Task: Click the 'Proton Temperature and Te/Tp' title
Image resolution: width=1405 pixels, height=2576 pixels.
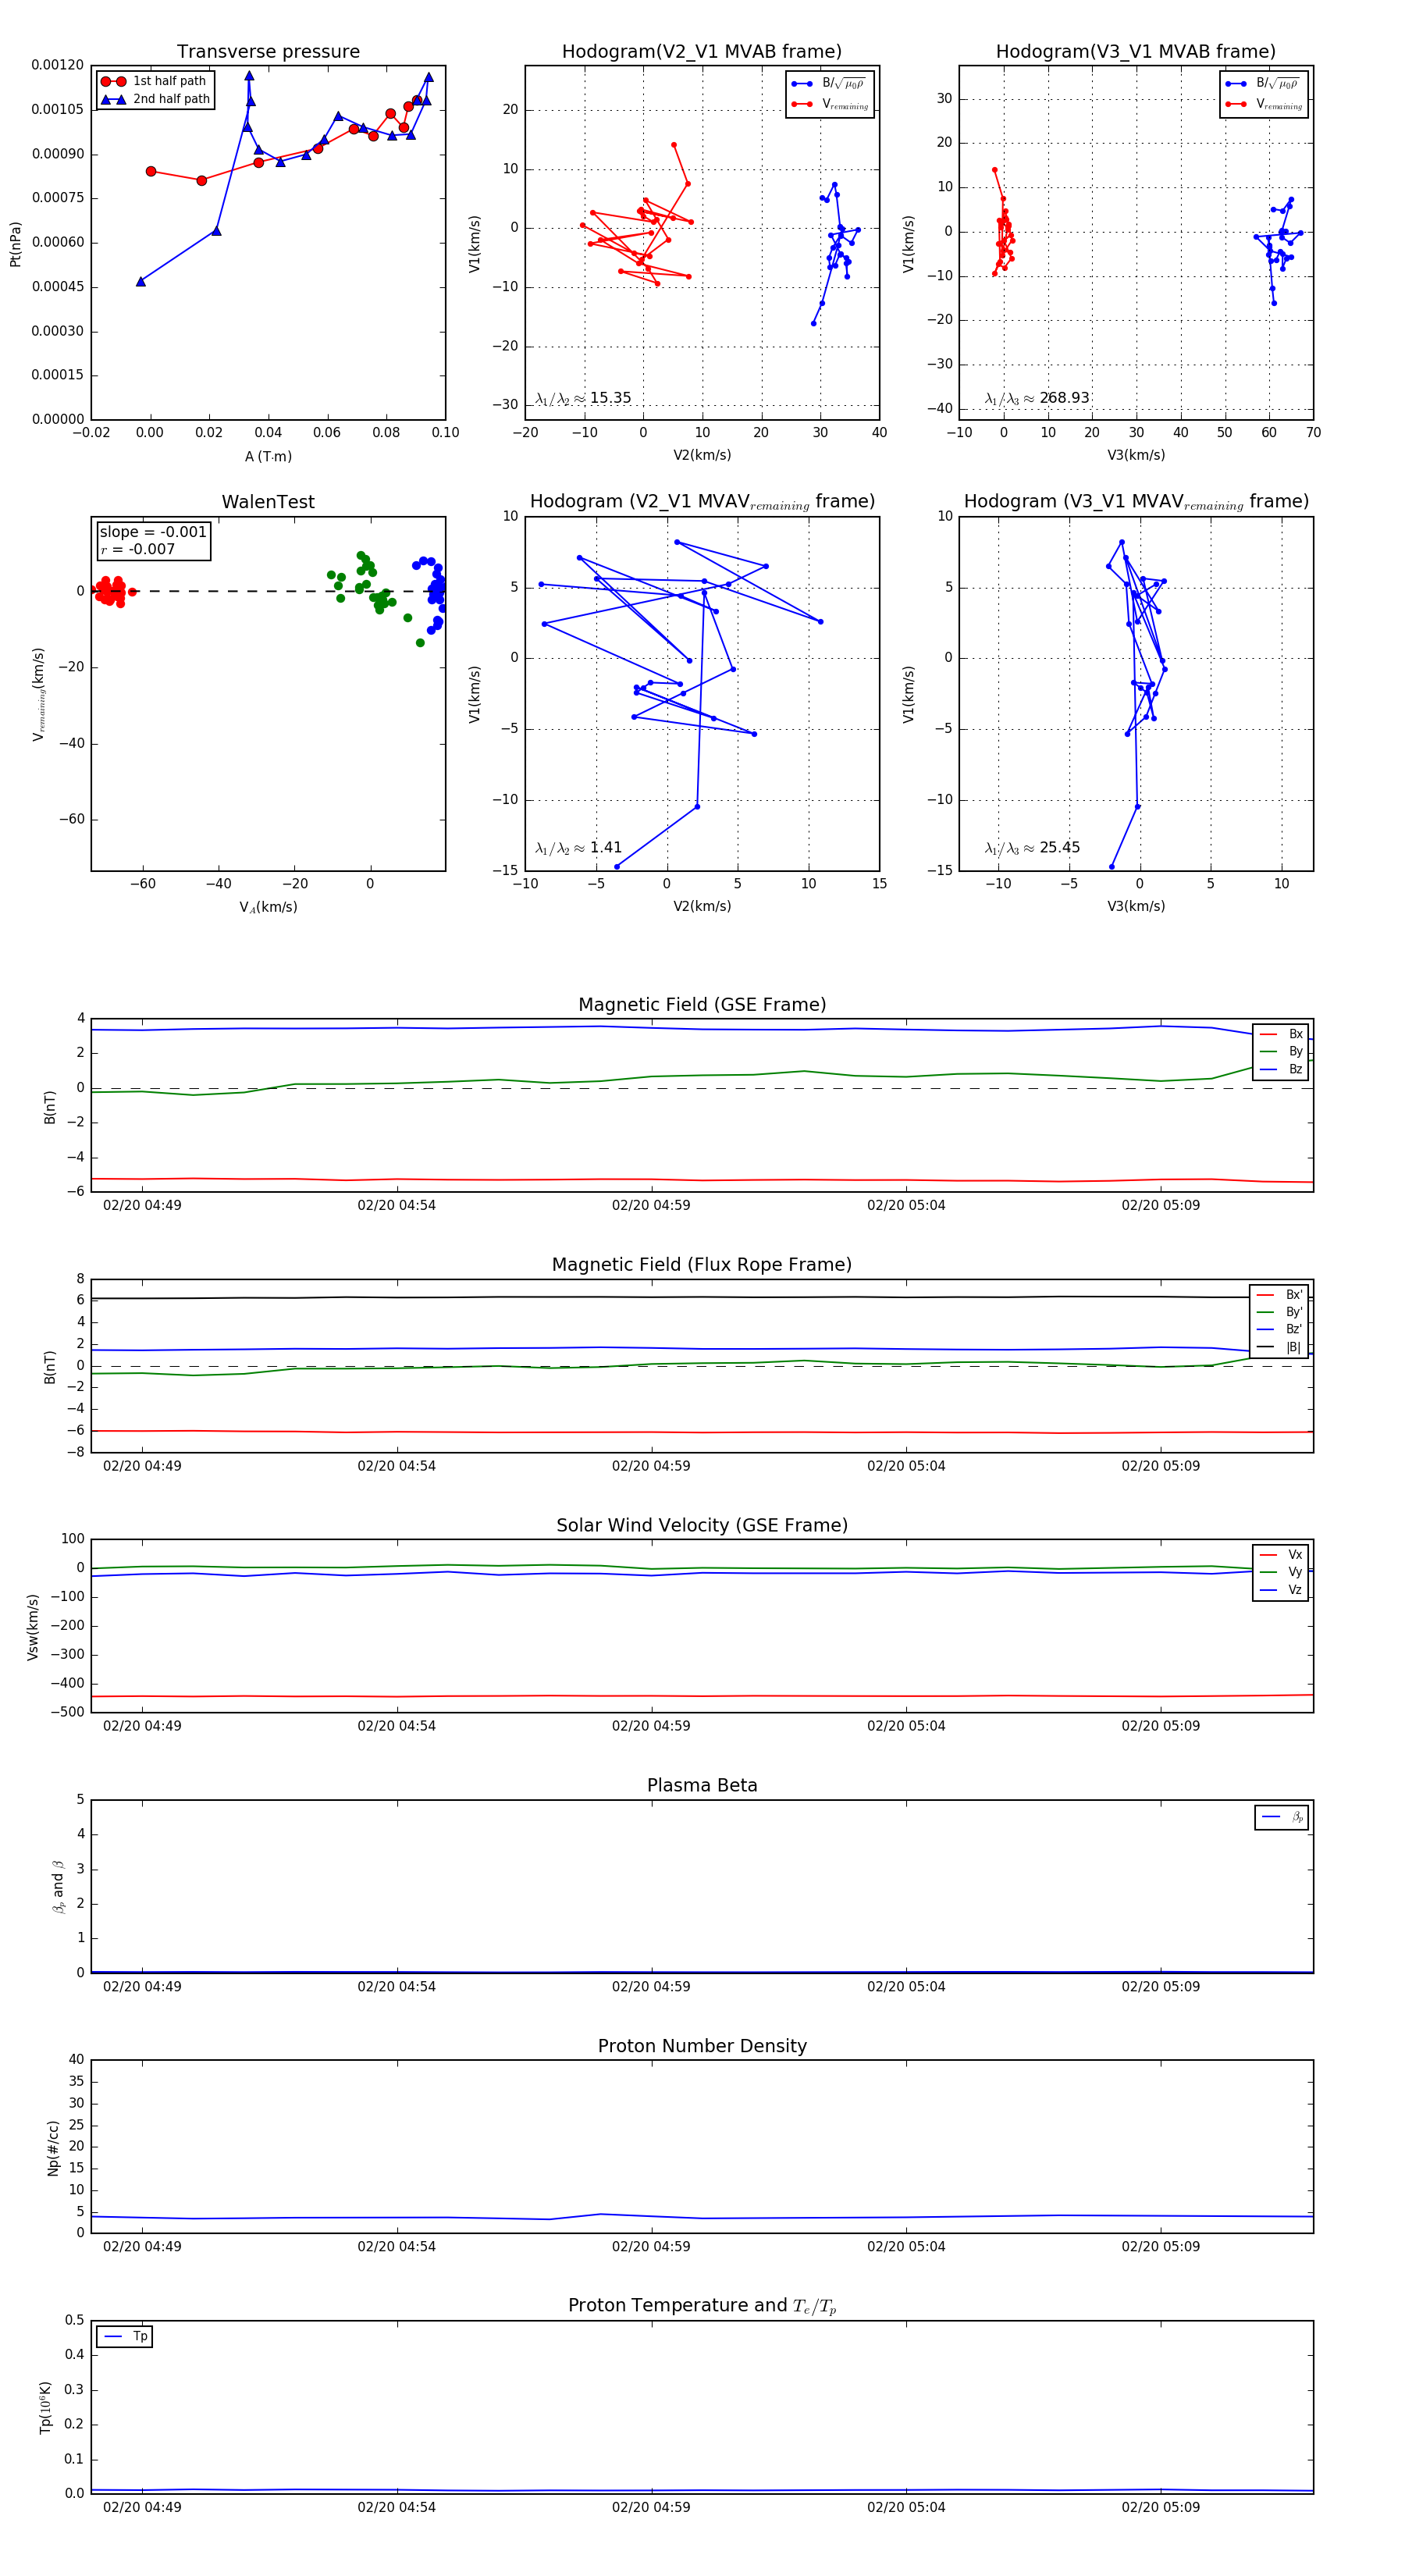Action: pos(702,2306)
